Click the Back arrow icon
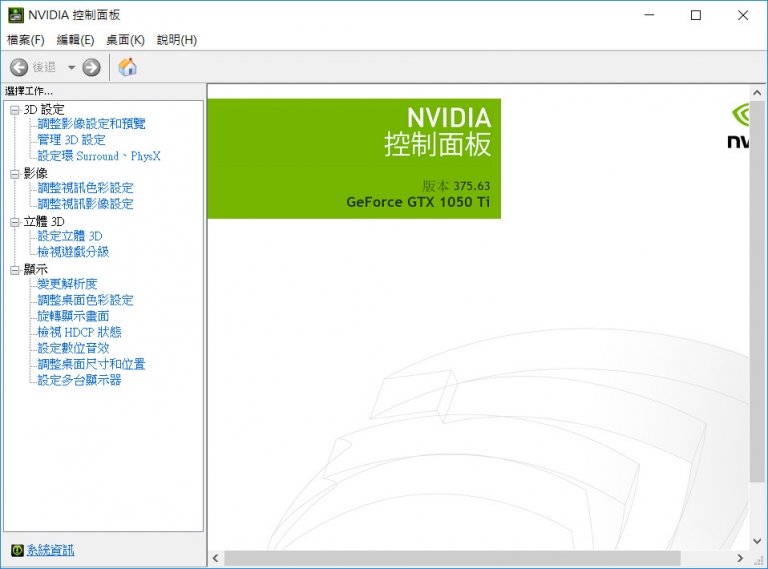The height and width of the screenshot is (569, 768). click(19, 67)
